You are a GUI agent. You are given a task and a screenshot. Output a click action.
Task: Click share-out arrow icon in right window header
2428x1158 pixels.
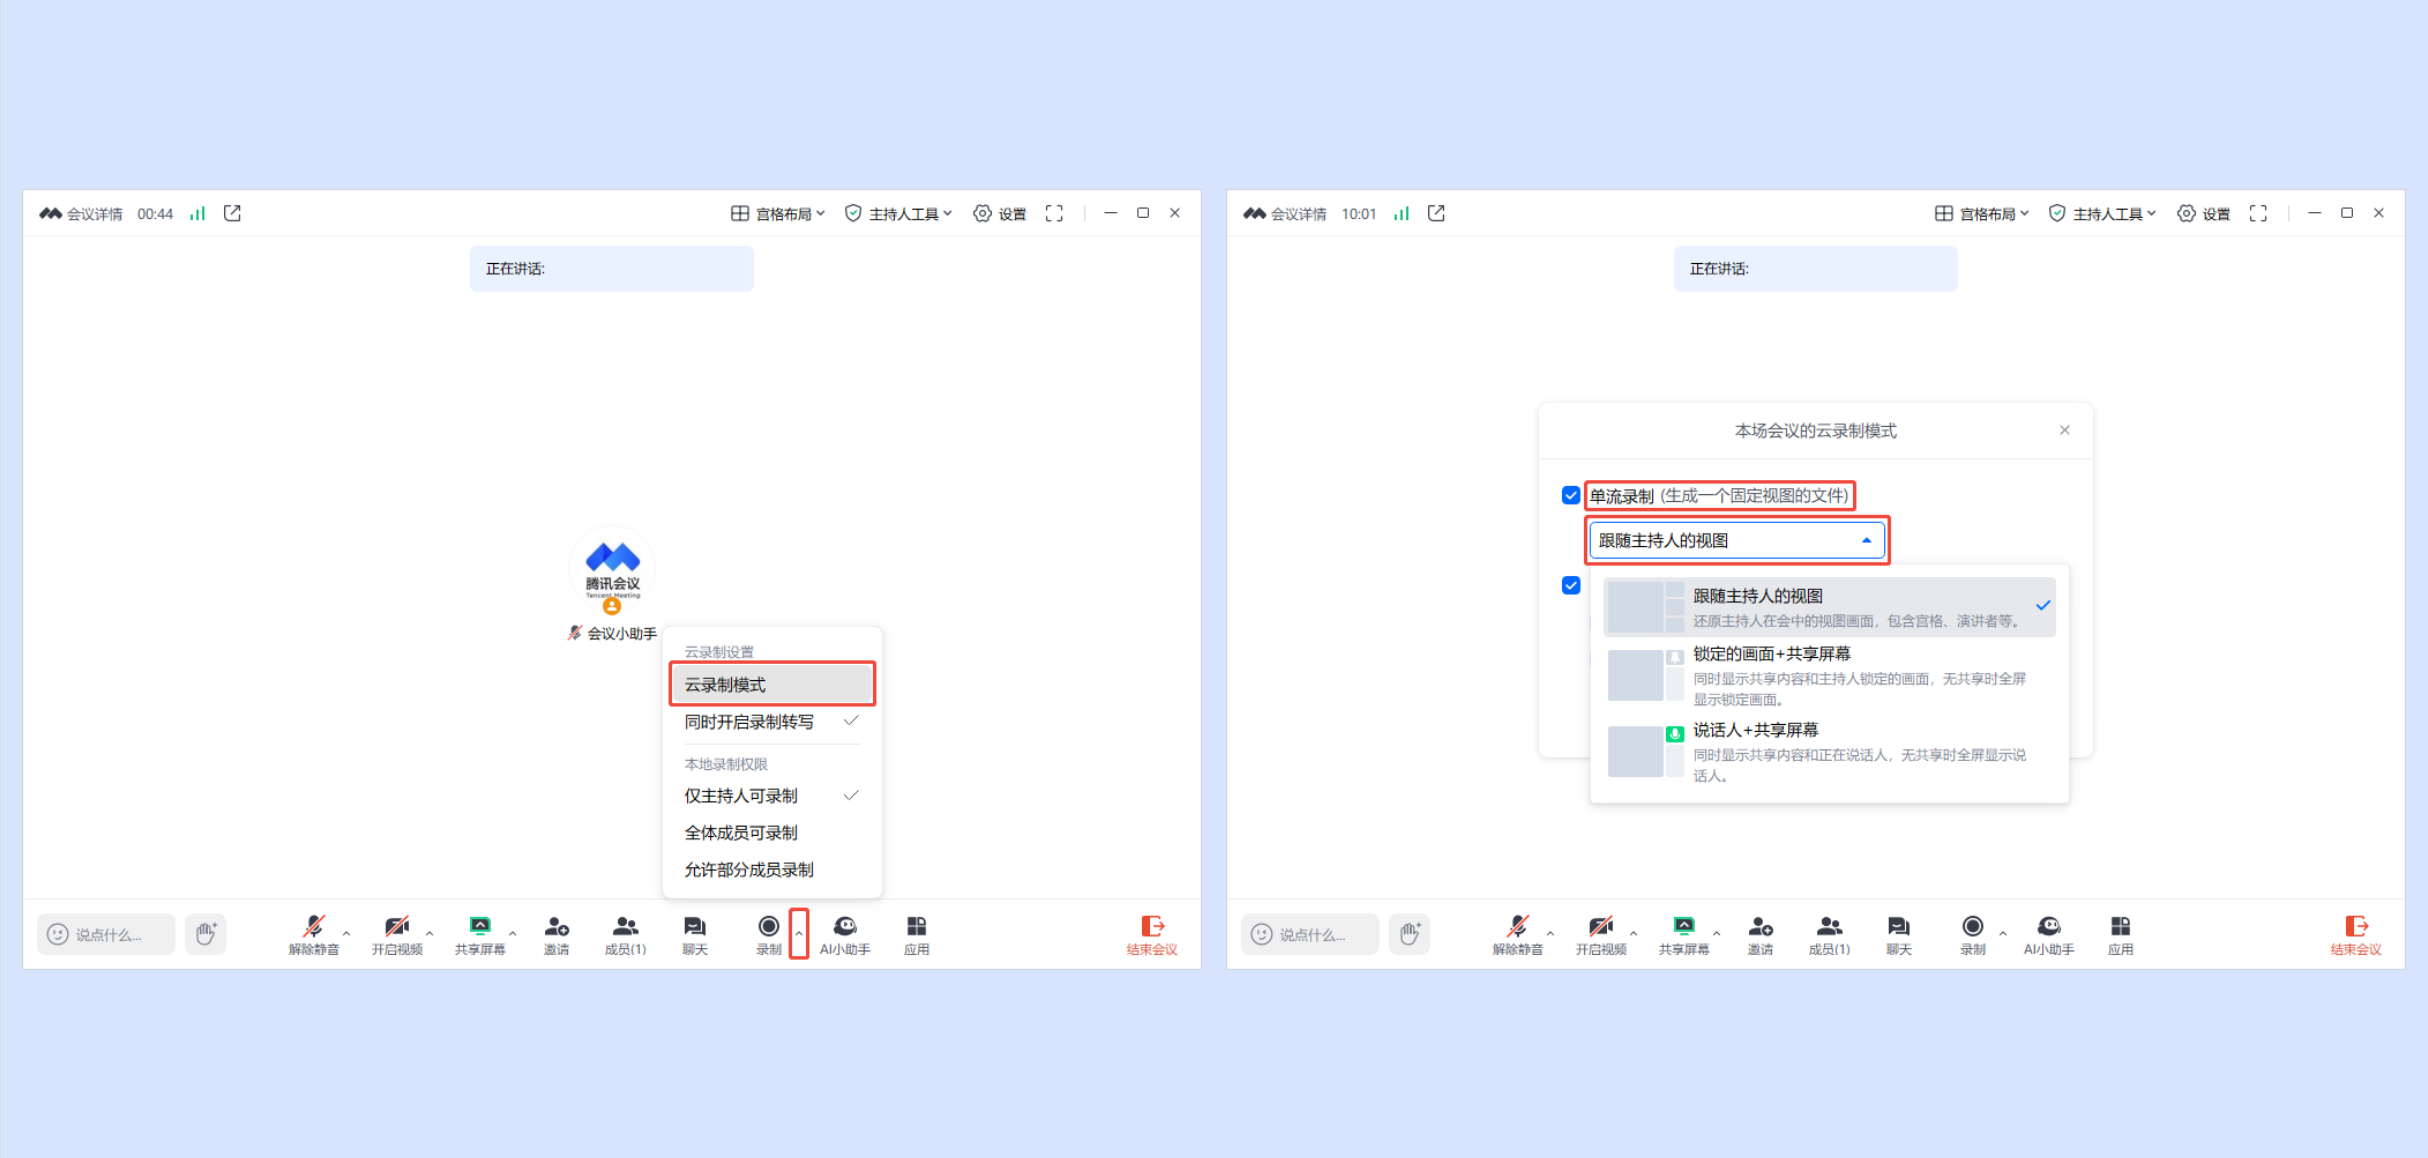point(1436,213)
